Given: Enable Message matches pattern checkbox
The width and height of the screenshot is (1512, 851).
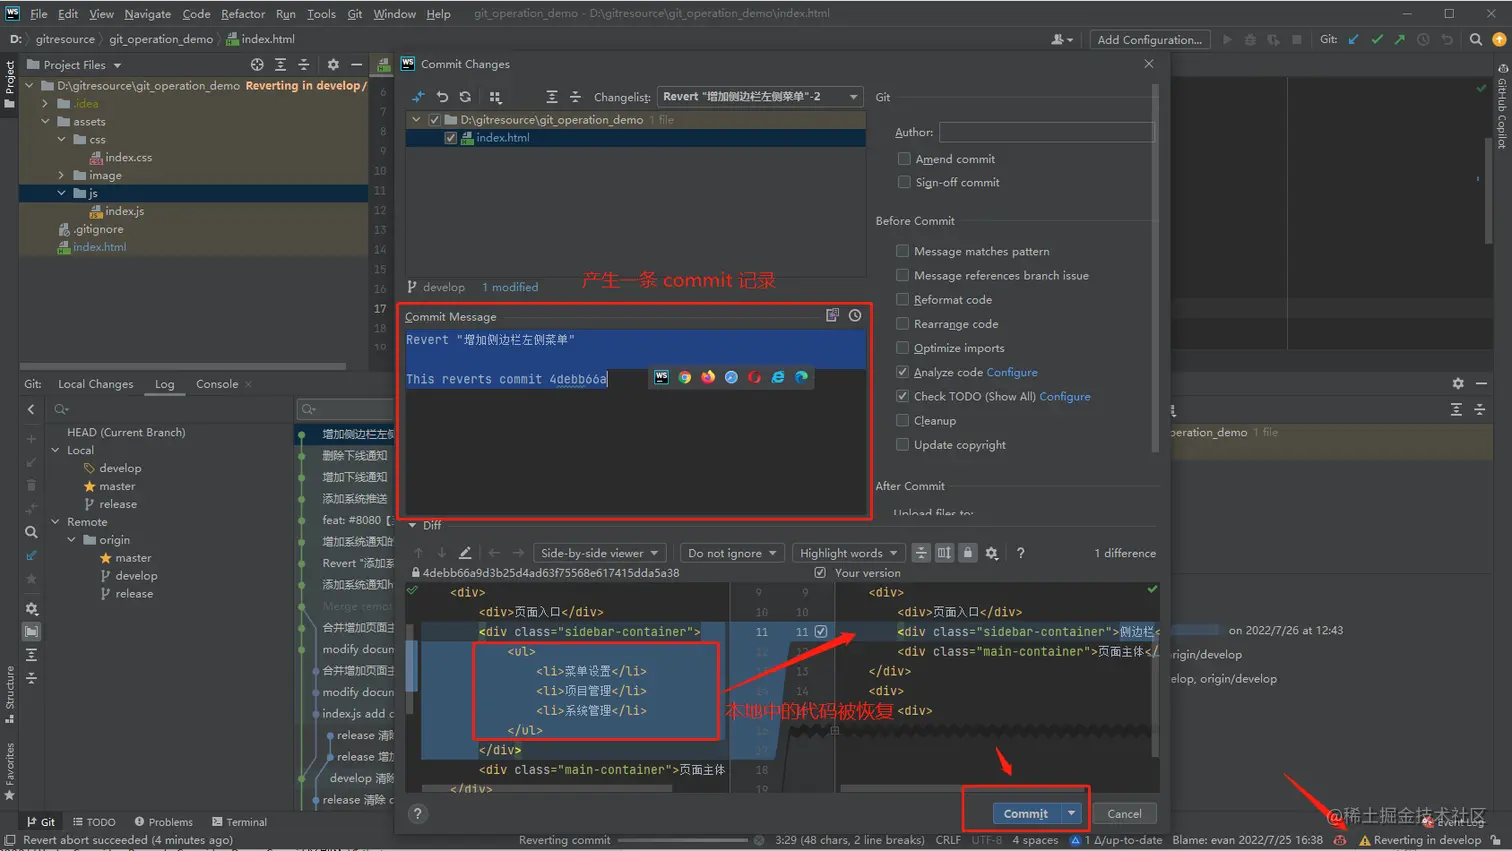Looking at the screenshot, I should coord(903,251).
